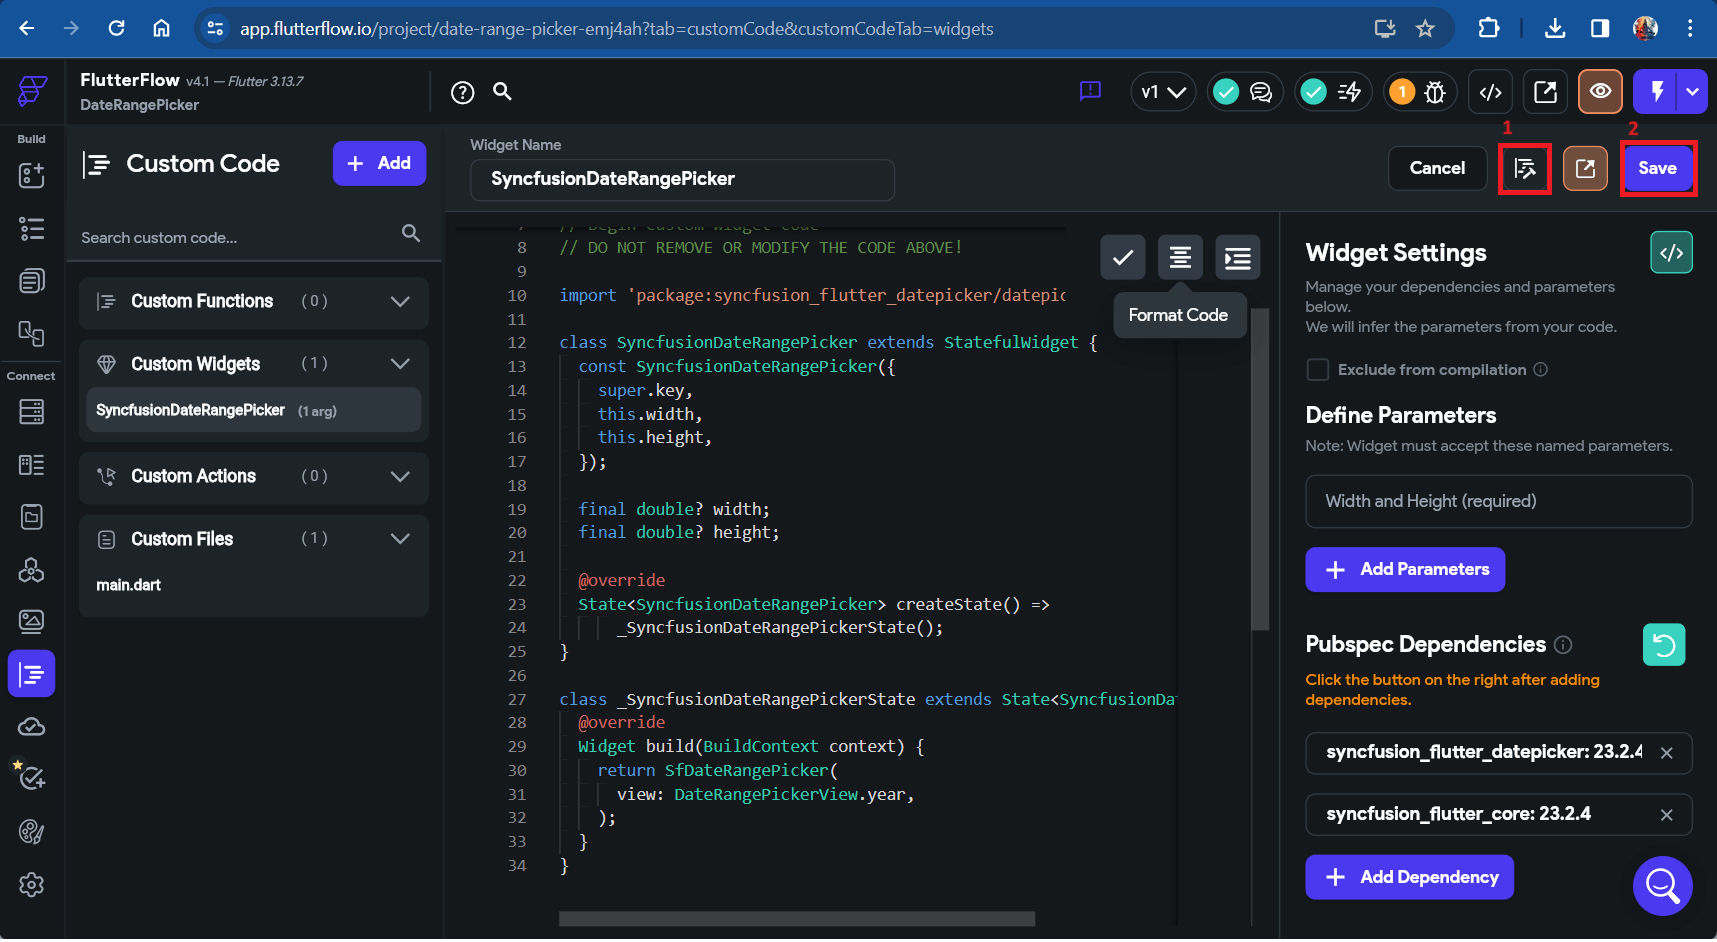Image resolution: width=1717 pixels, height=942 pixels.
Task: Click the Format Code button
Action: click(1180, 258)
